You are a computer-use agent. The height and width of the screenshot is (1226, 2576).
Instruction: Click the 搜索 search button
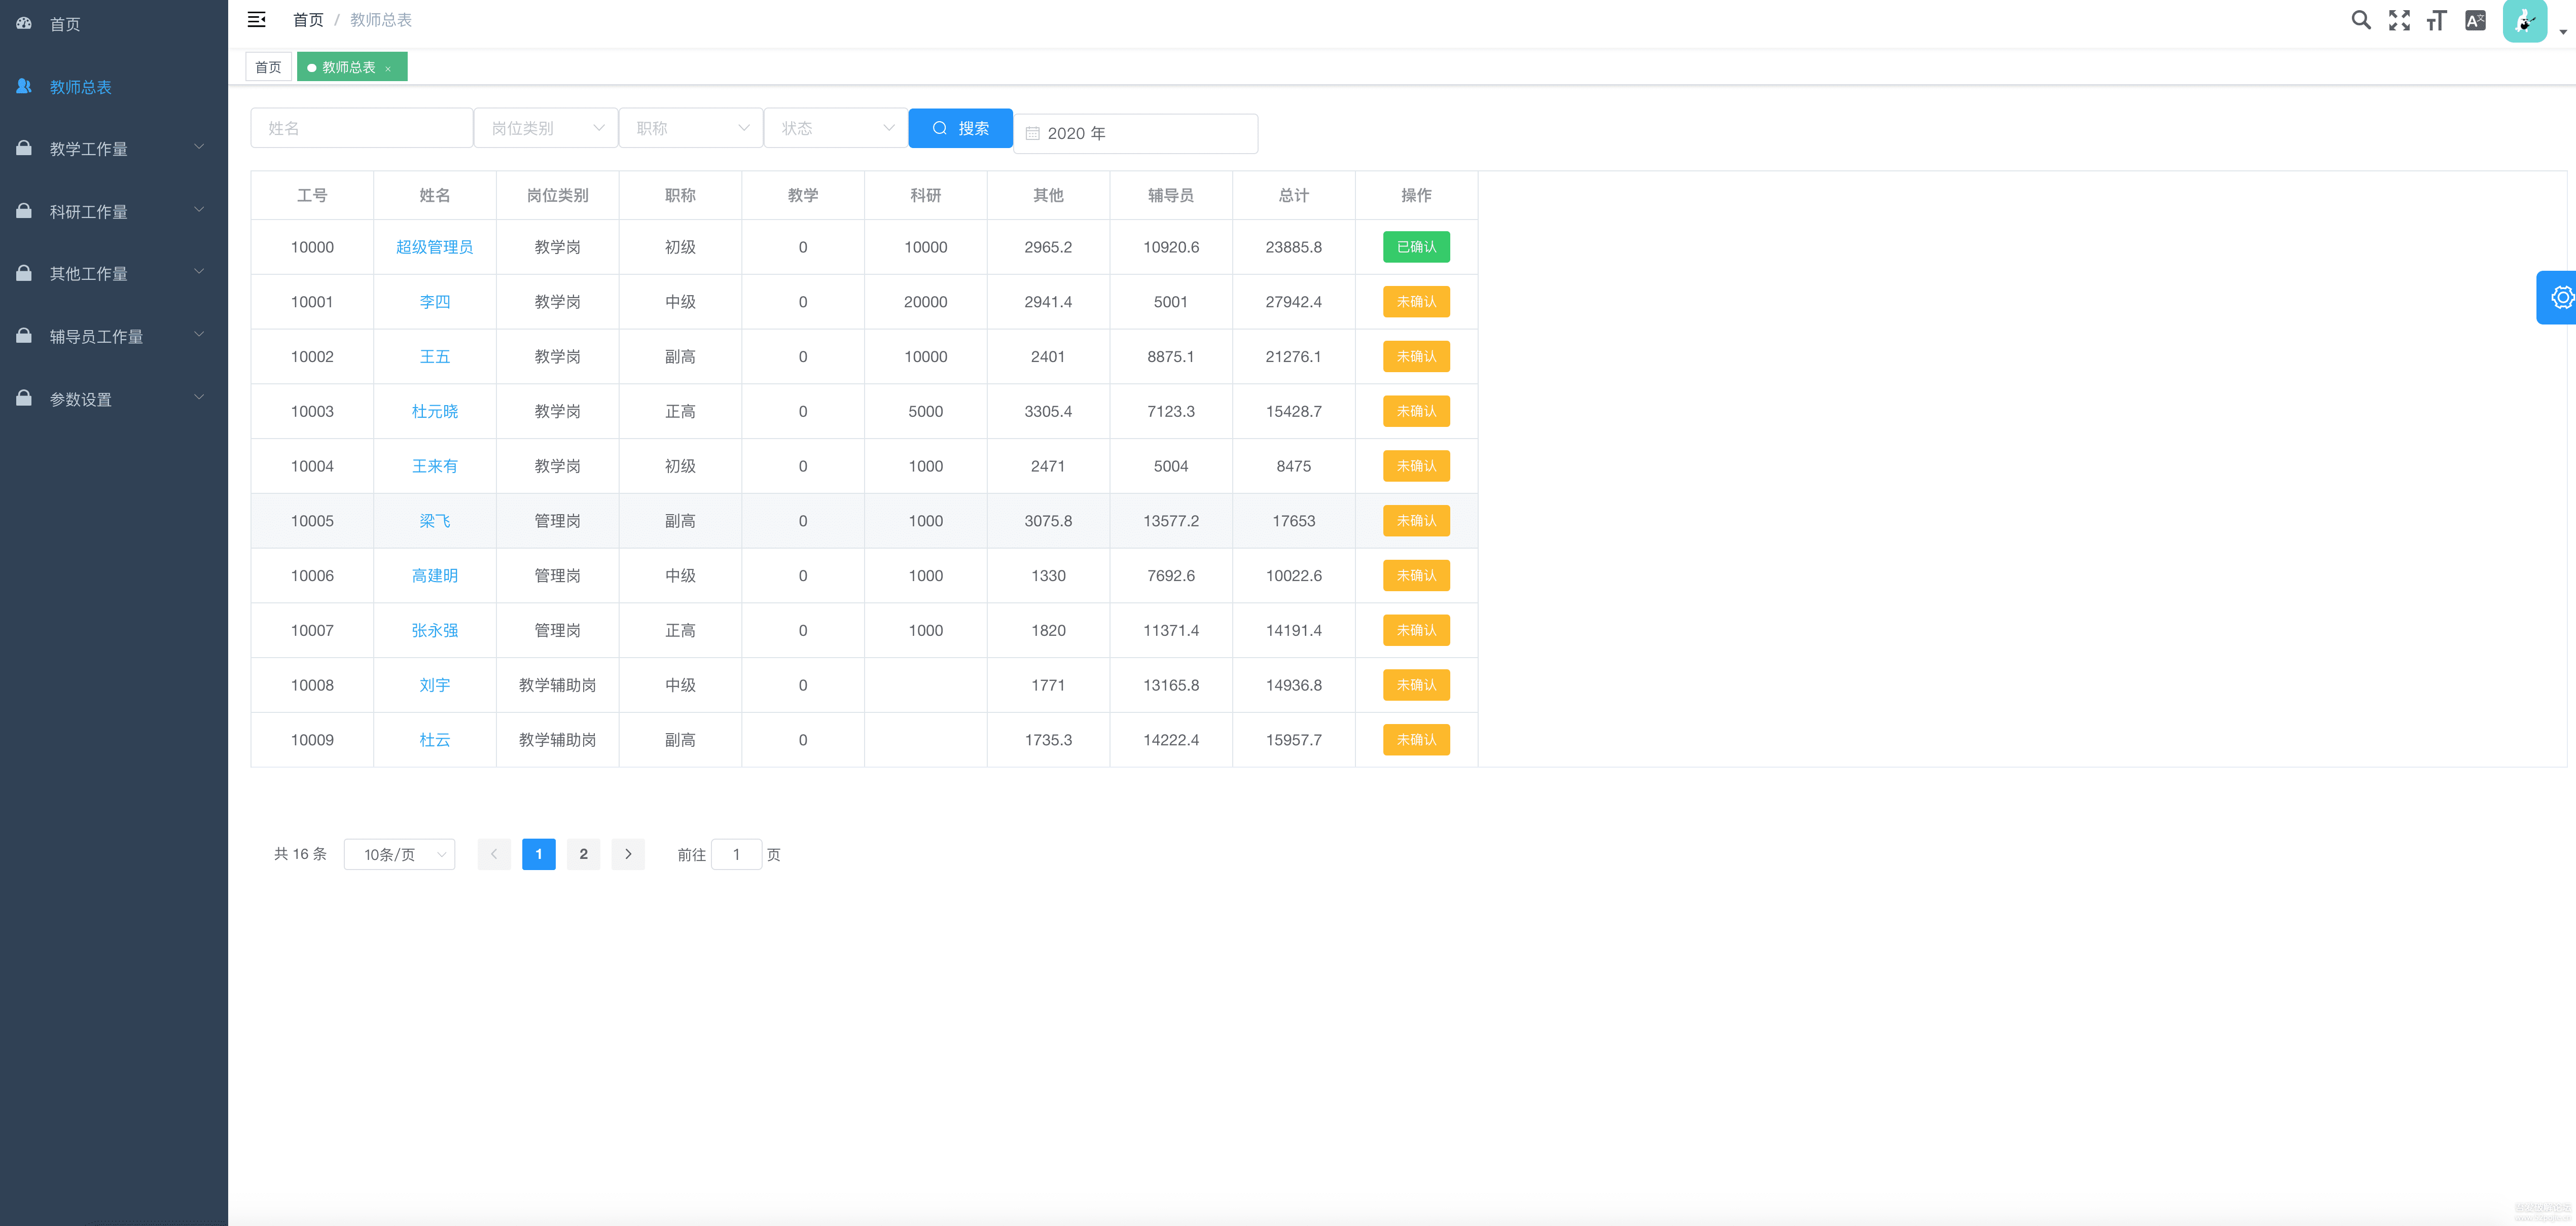tap(960, 128)
